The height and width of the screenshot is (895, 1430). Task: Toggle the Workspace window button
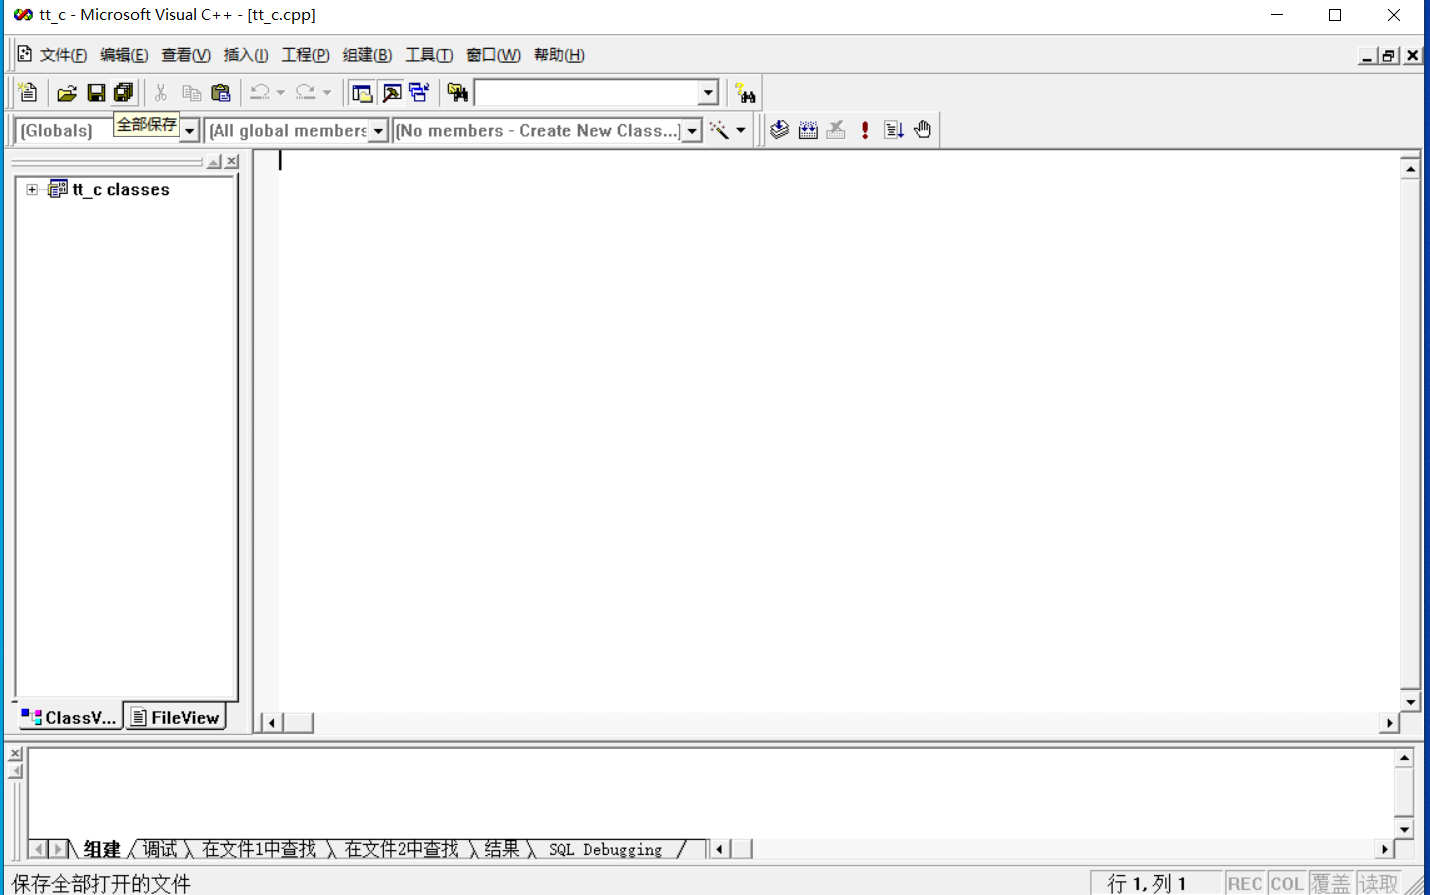(x=362, y=93)
